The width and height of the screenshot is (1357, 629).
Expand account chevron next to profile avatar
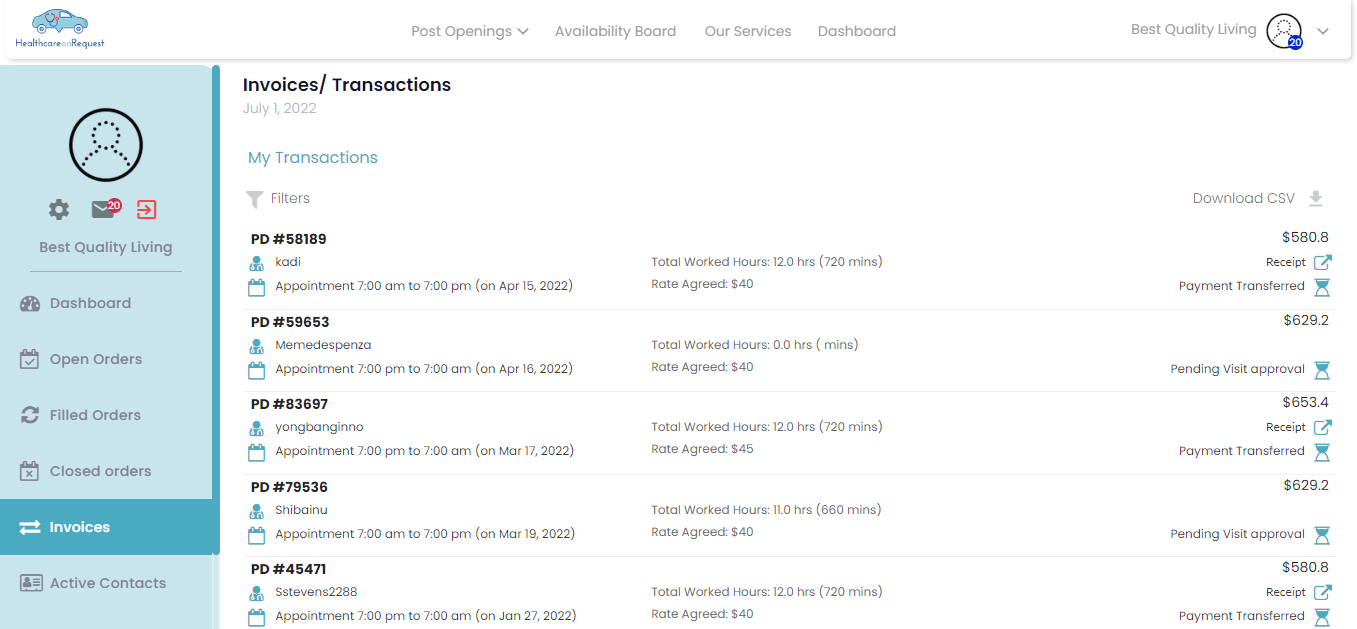pyautogui.click(x=1323, y=31)
